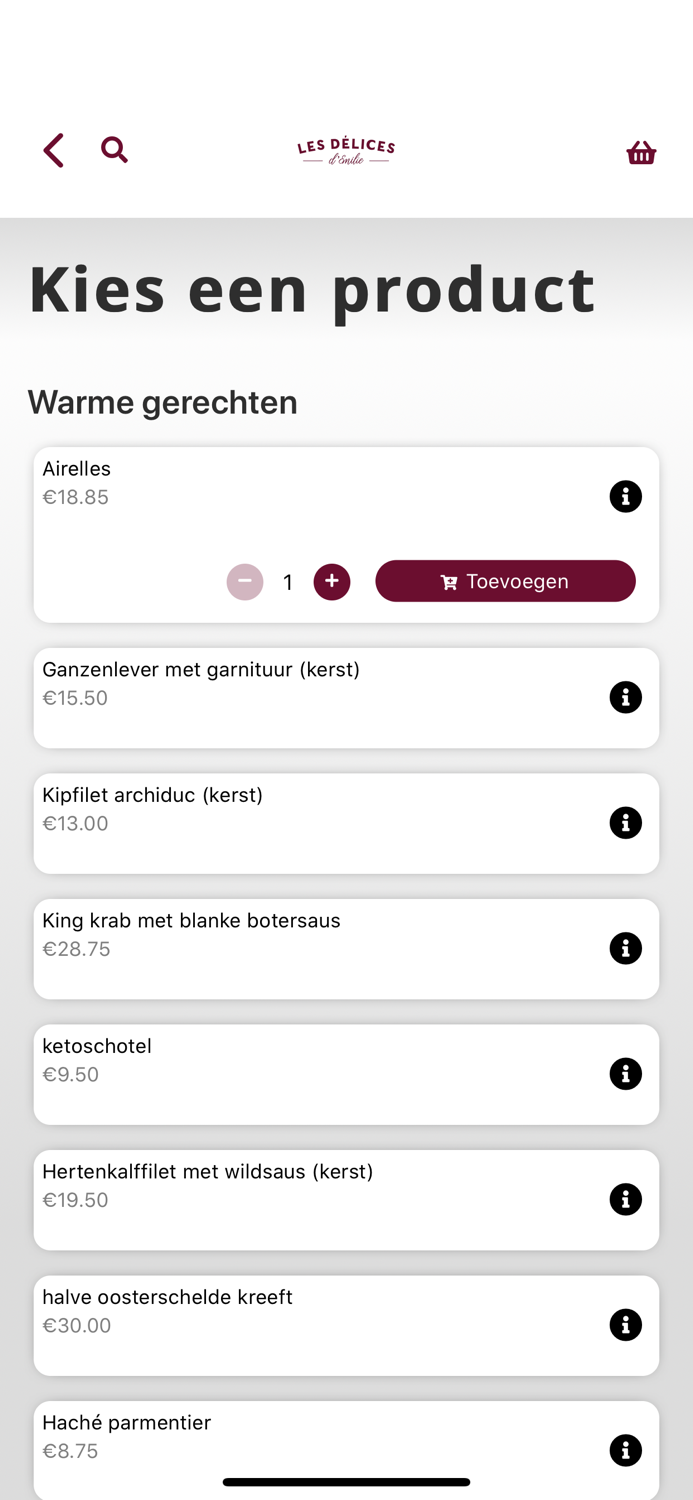Screen dimensions: 693x1500
Task: Show info for King krab met blanke botersaus
Action: click(x=625, y=948)
